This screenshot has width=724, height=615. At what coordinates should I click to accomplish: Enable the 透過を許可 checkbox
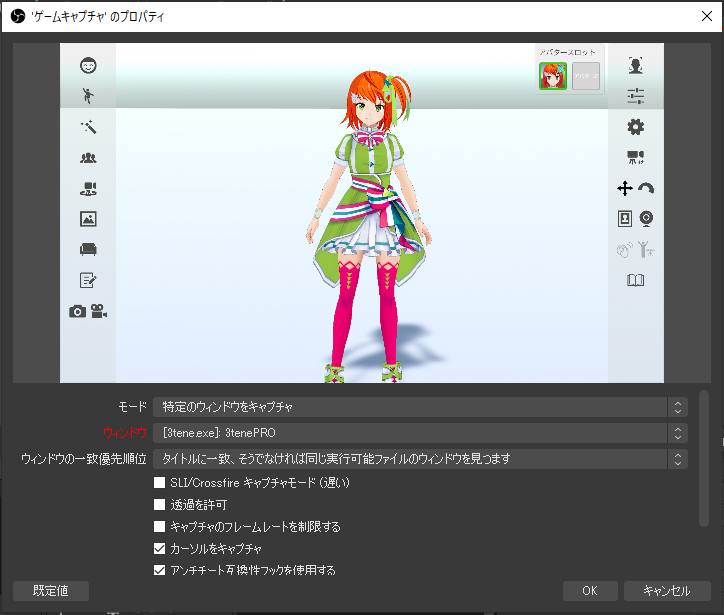pos(159,504)
